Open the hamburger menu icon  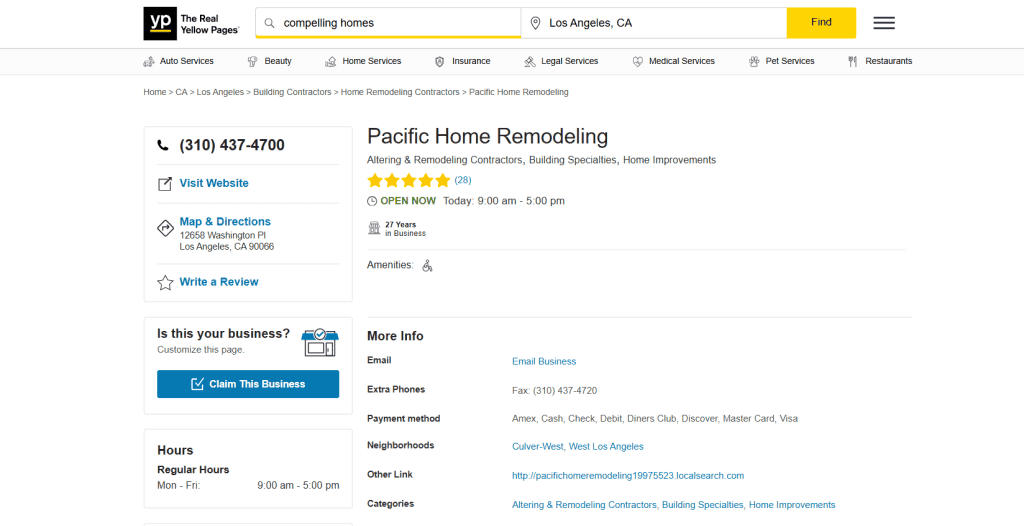pos(884,23)
